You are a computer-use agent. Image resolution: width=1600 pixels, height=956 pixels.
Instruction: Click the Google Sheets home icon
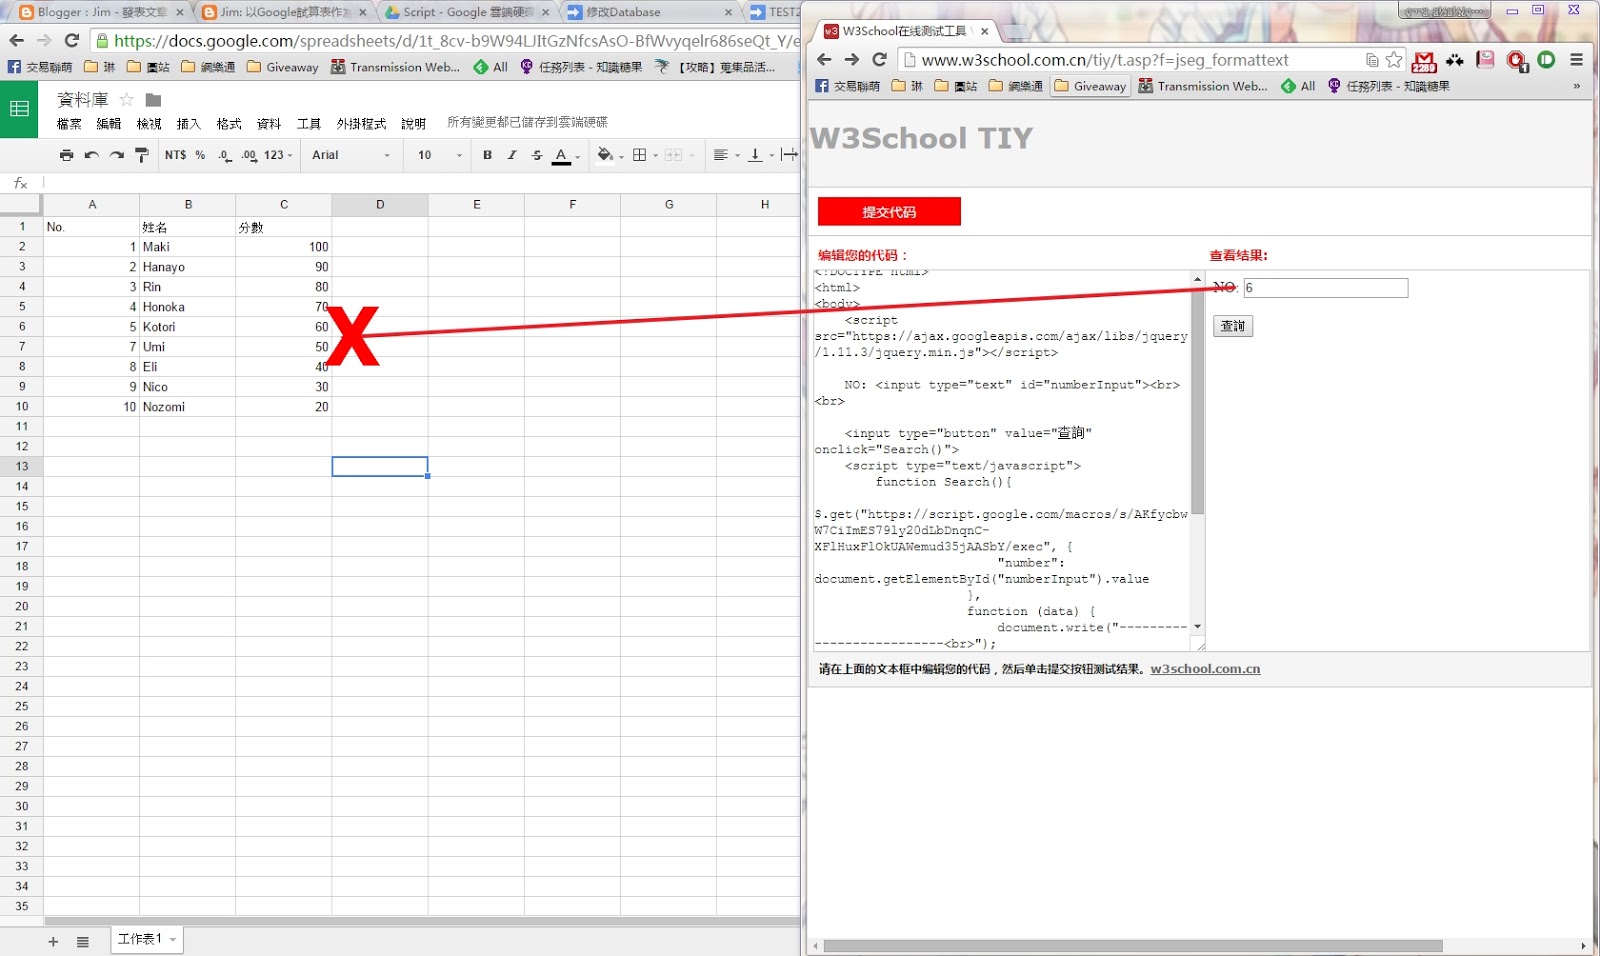tap(19, 109)
